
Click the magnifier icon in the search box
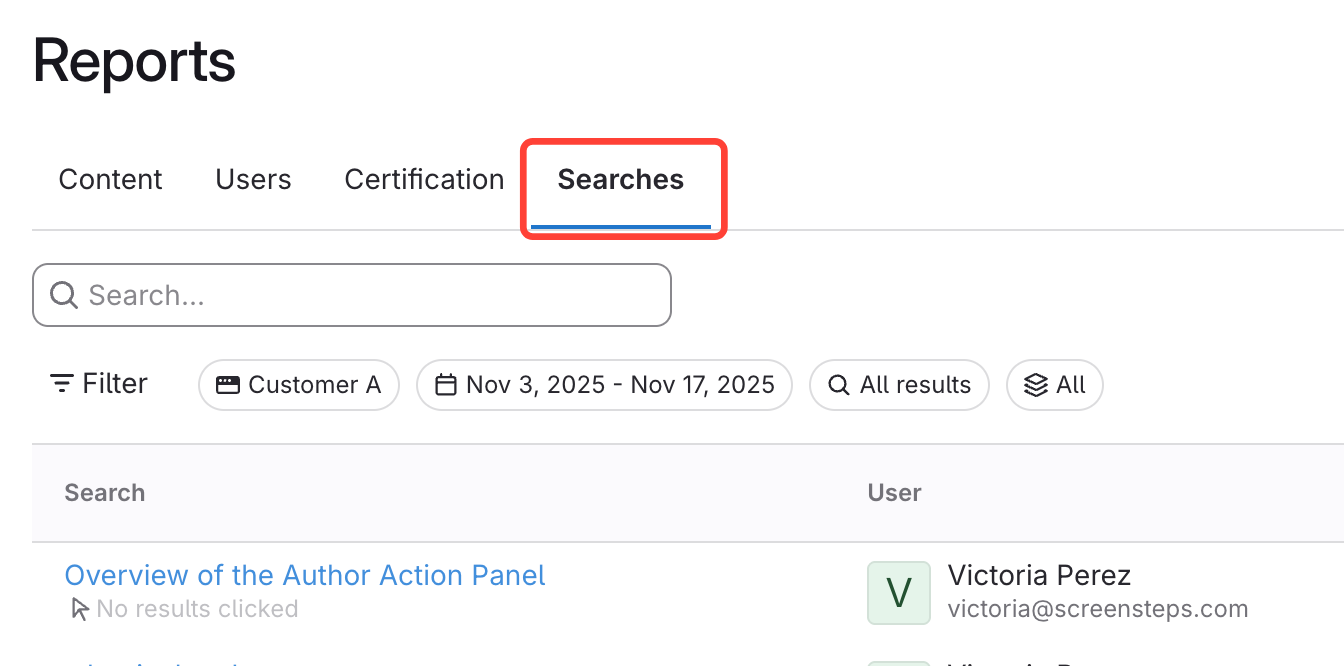pyautogui.click(x=64, y=295)
